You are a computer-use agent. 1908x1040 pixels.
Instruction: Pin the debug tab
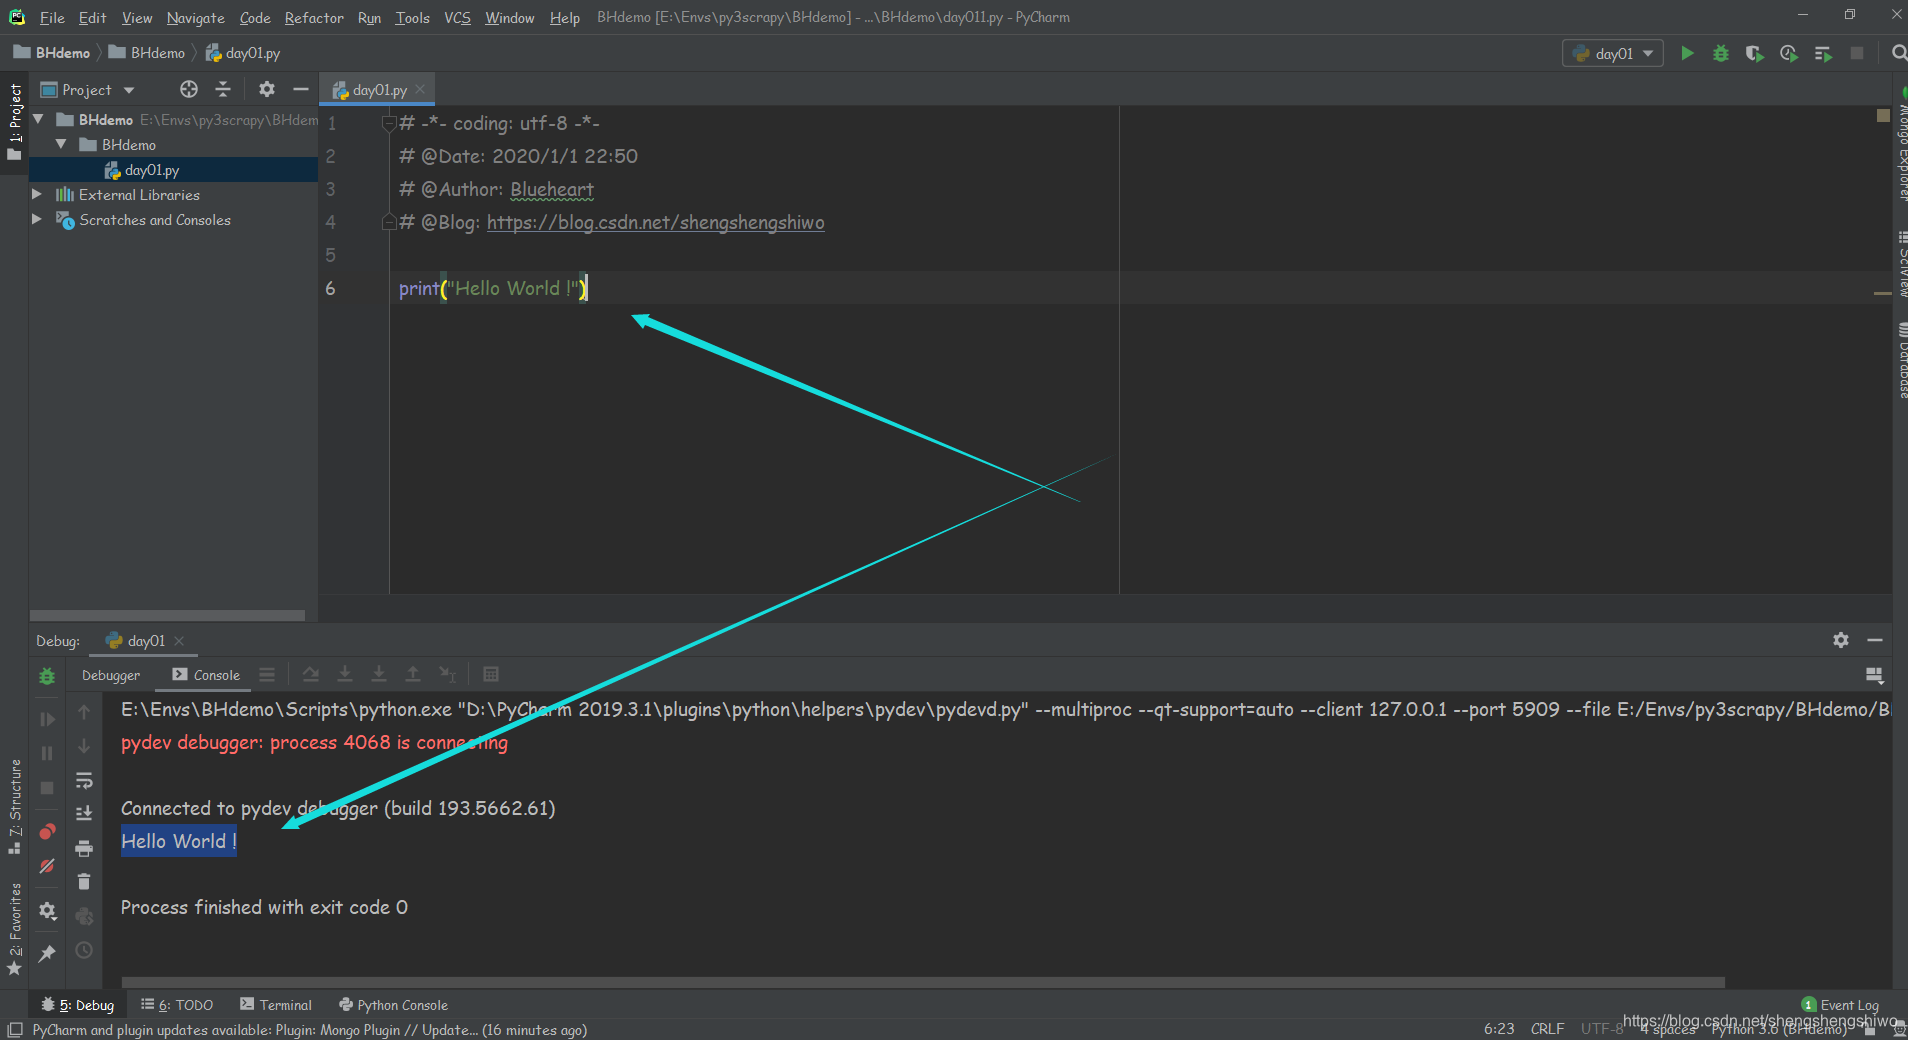pyautogui.click(x=47, y=953)
